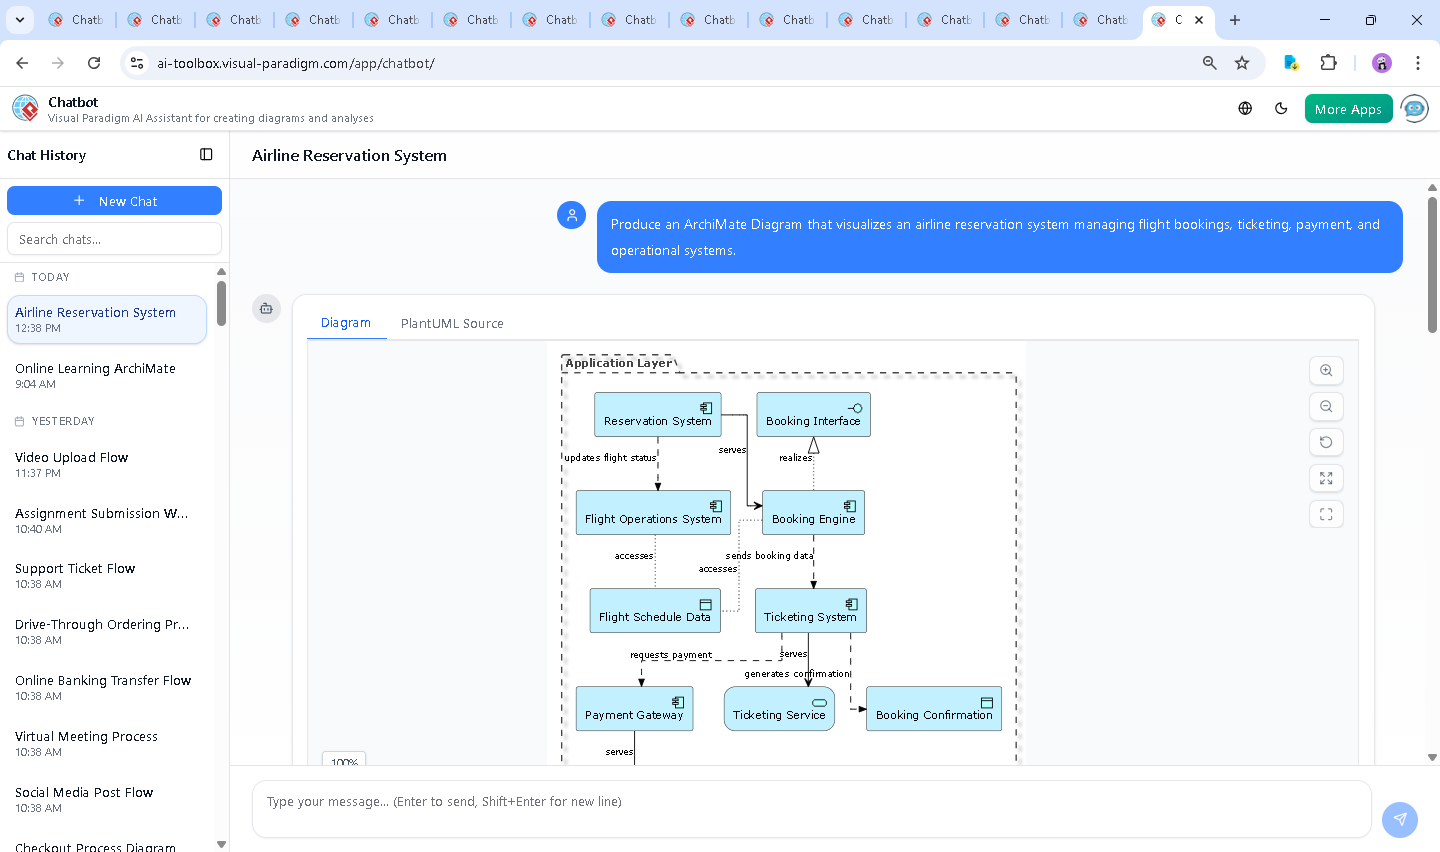
Task: Open fullscreen view of the diagram
Action: (1326, 478)
